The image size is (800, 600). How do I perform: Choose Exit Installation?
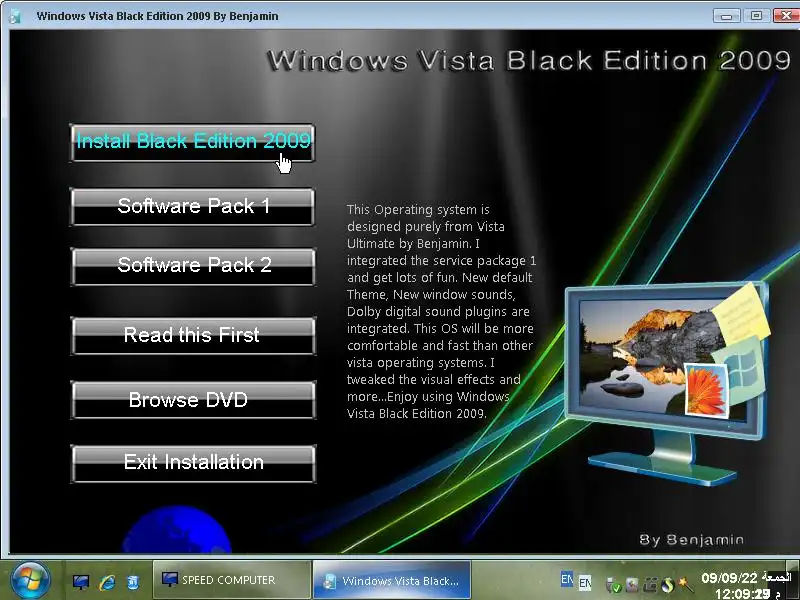coord(193,463)
